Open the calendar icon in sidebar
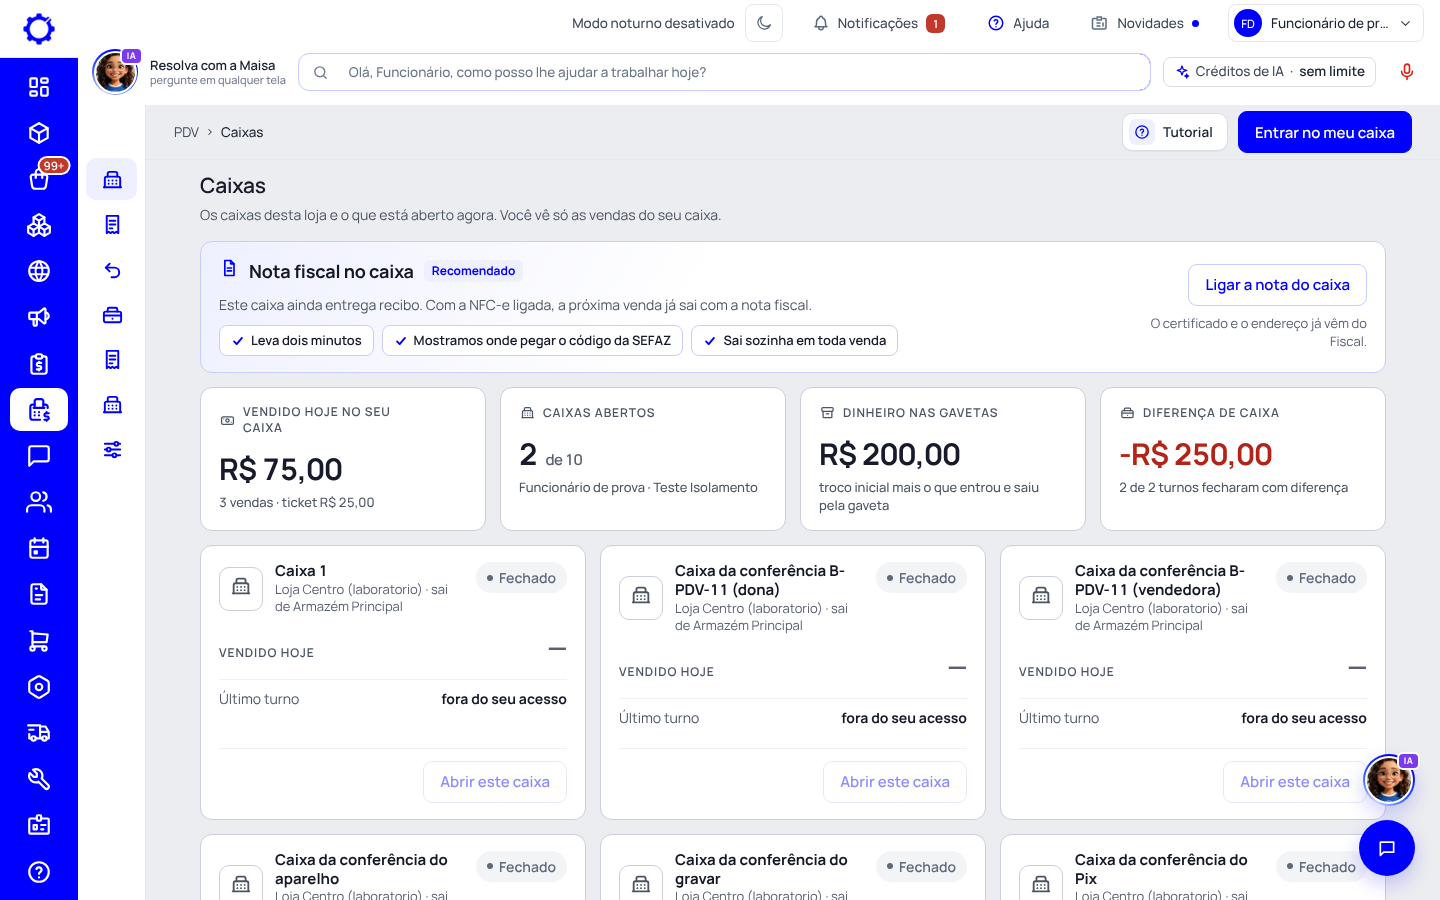Image resolution: width=1440 pixels, height=900 pixels. click(39, 548)
